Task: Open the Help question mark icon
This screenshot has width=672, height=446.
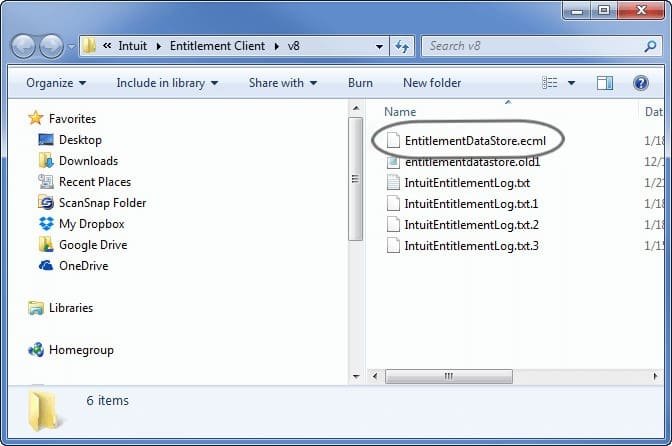Action: coord(641,83)
